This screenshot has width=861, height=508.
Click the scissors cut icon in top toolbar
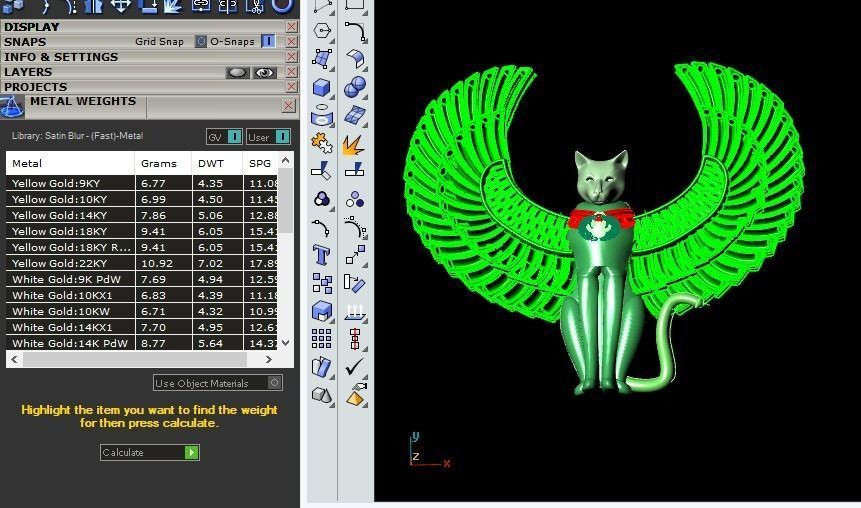pos(254,6)
